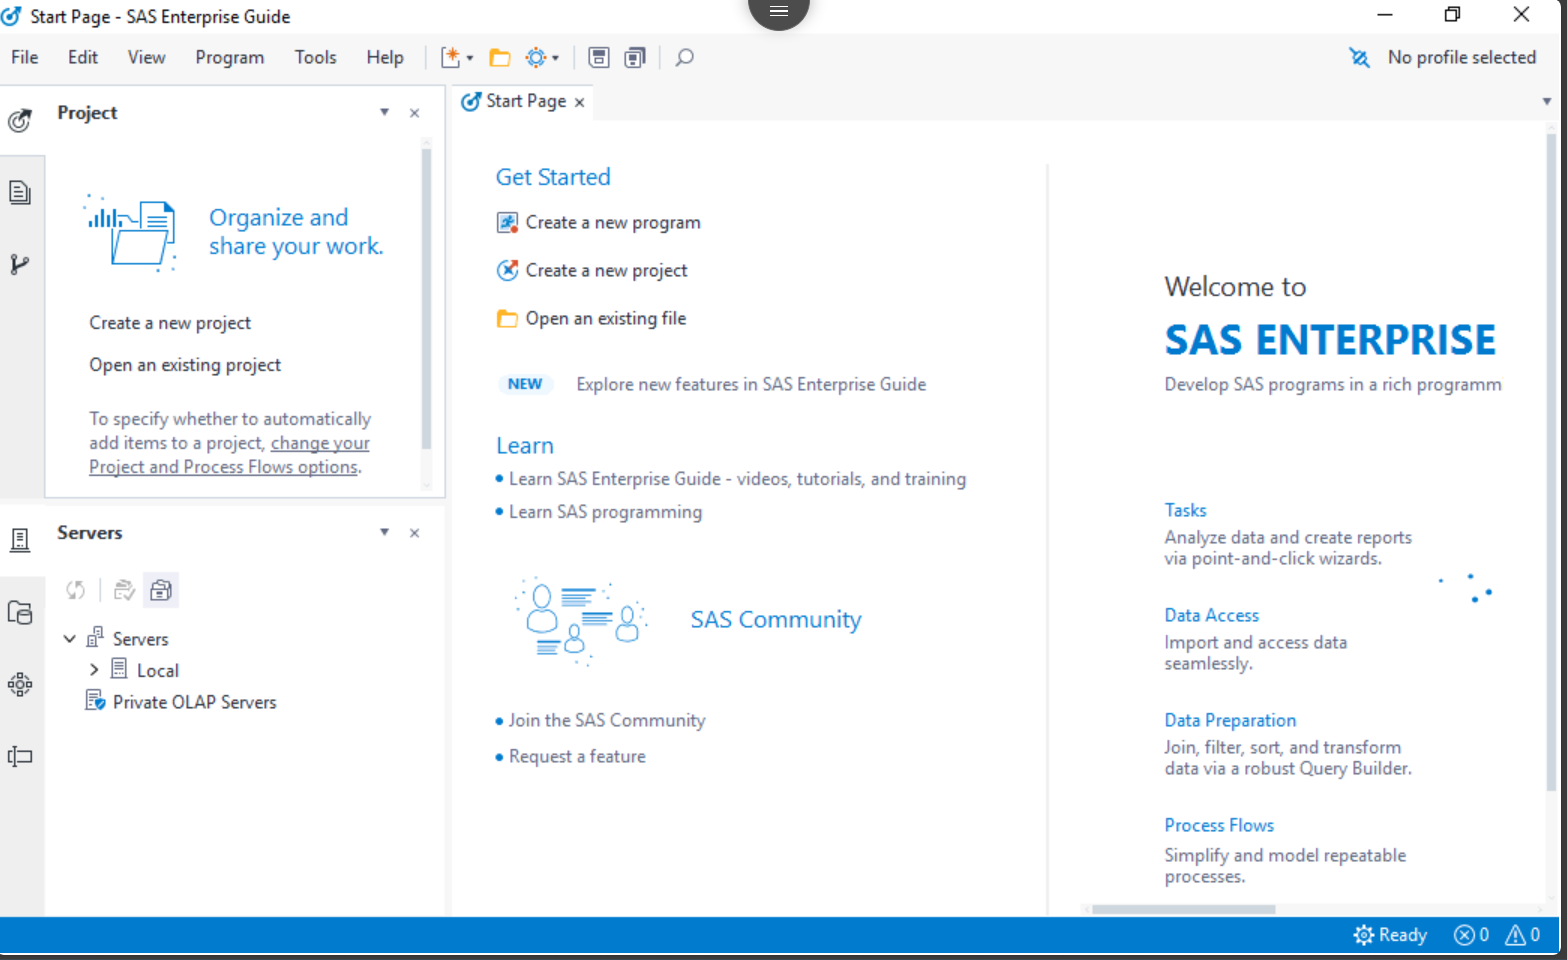Click the Refresh servers icon
Viewport: 1567px width, 960px height.
point(76,590)
